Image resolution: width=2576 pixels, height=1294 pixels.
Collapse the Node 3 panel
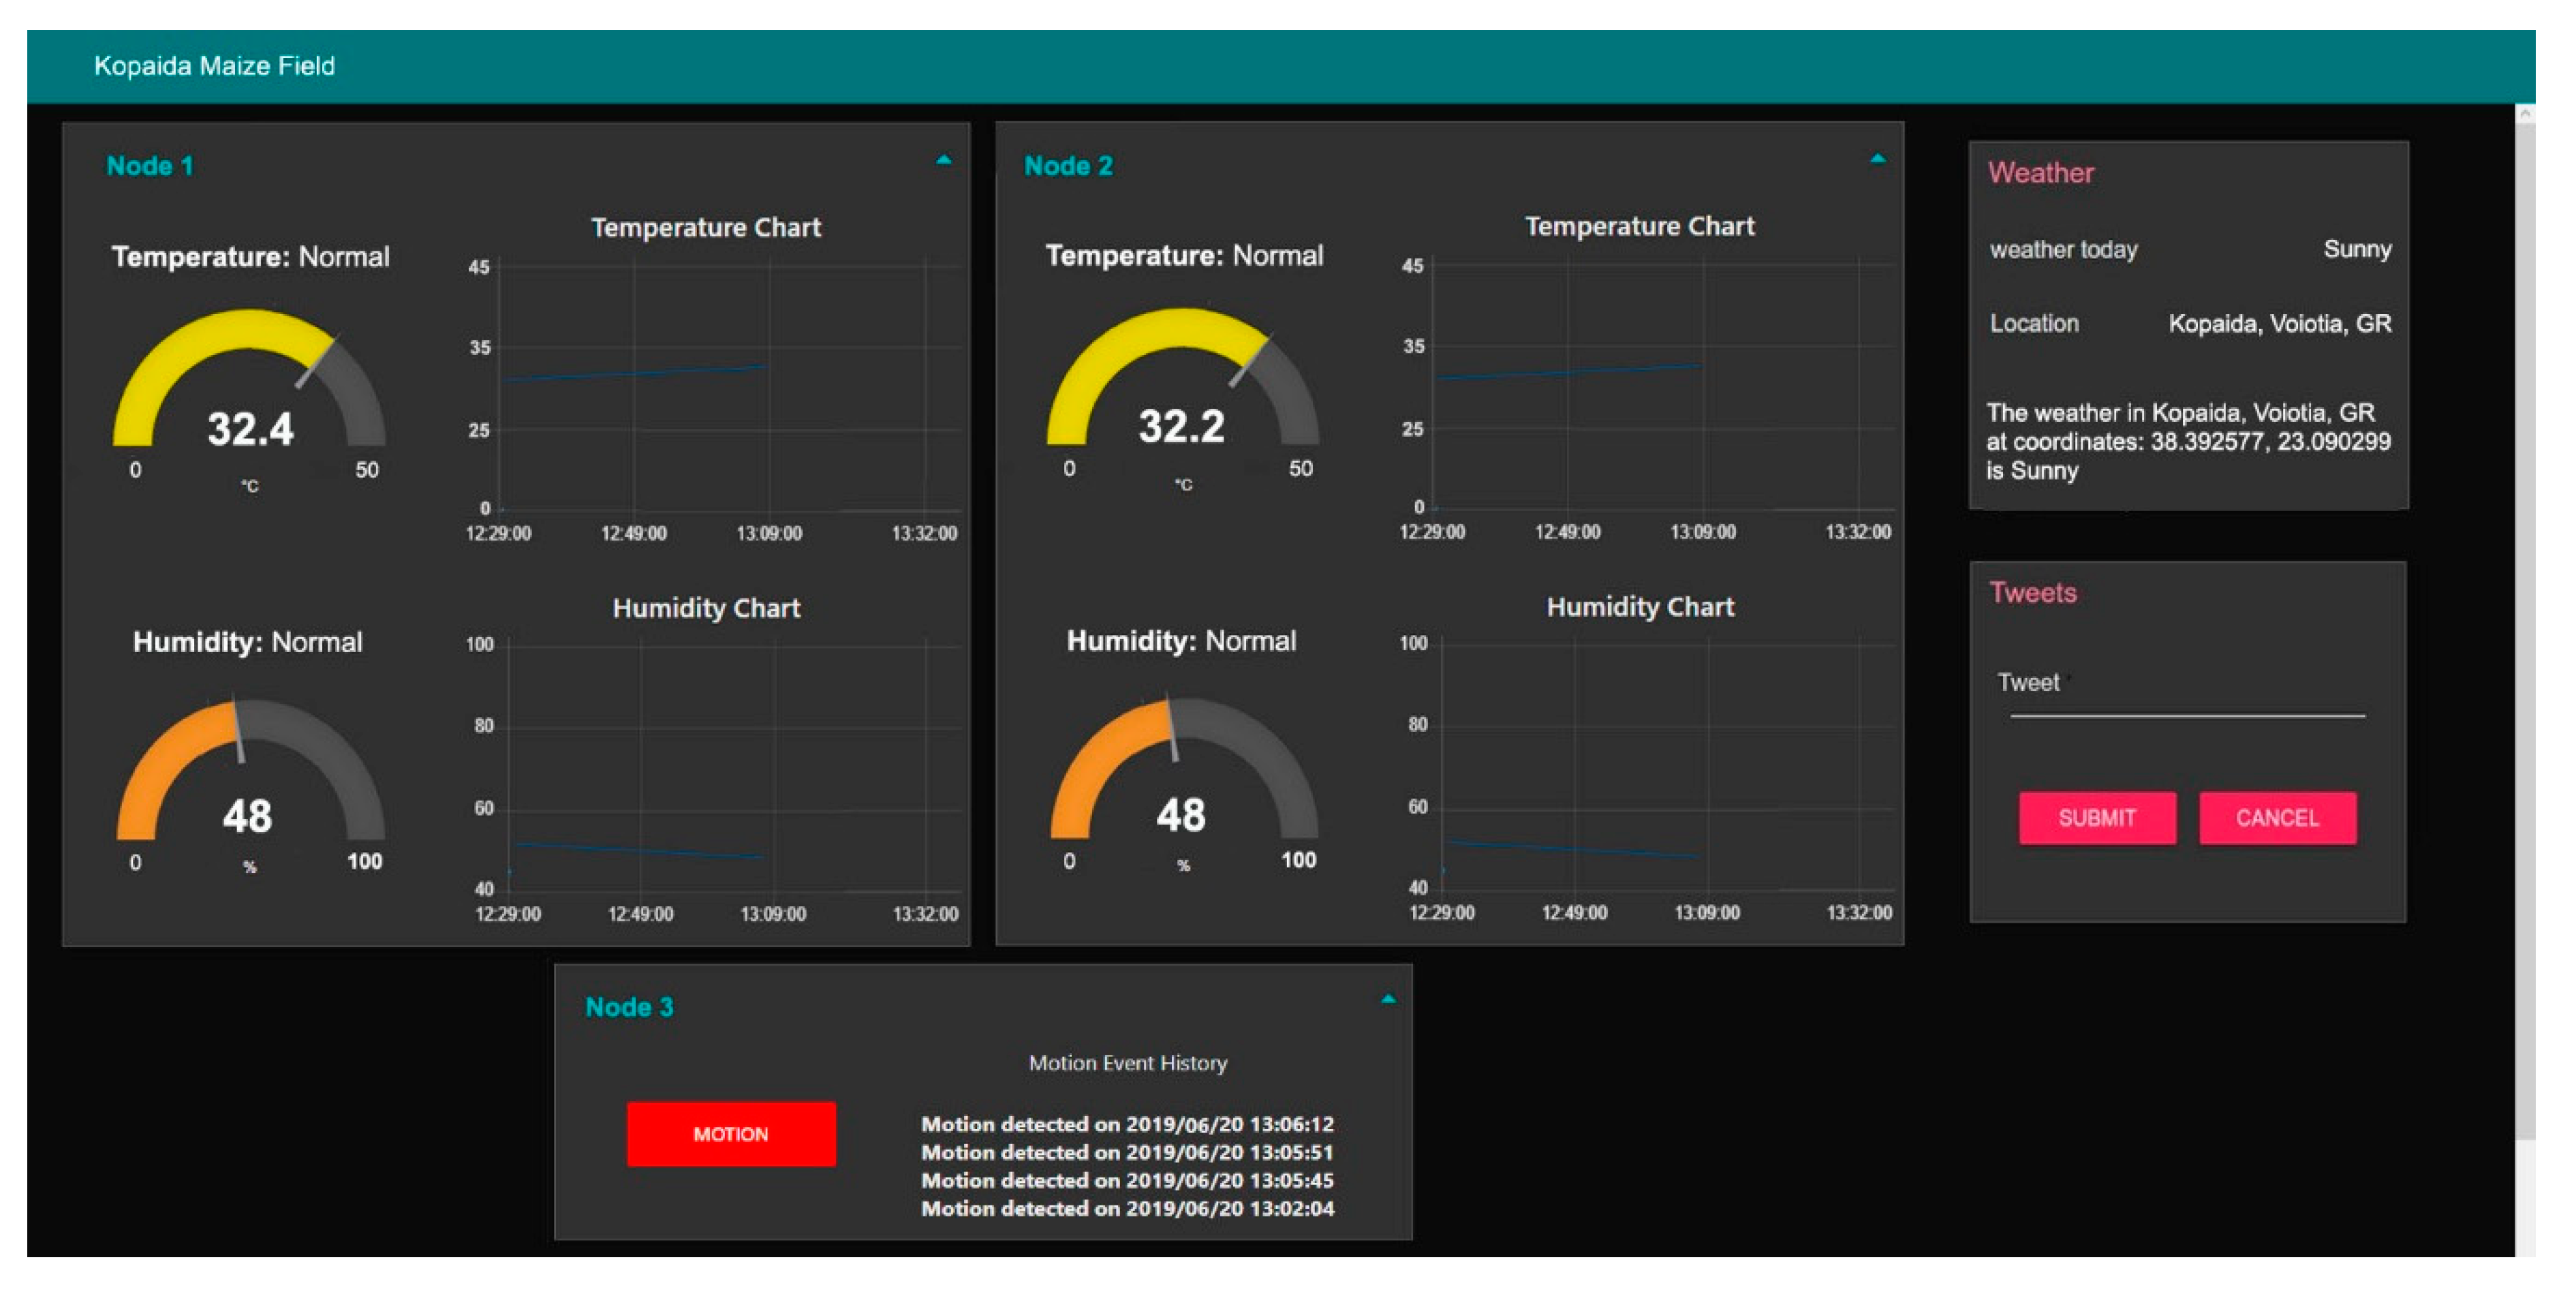[x=1388, y=999]
